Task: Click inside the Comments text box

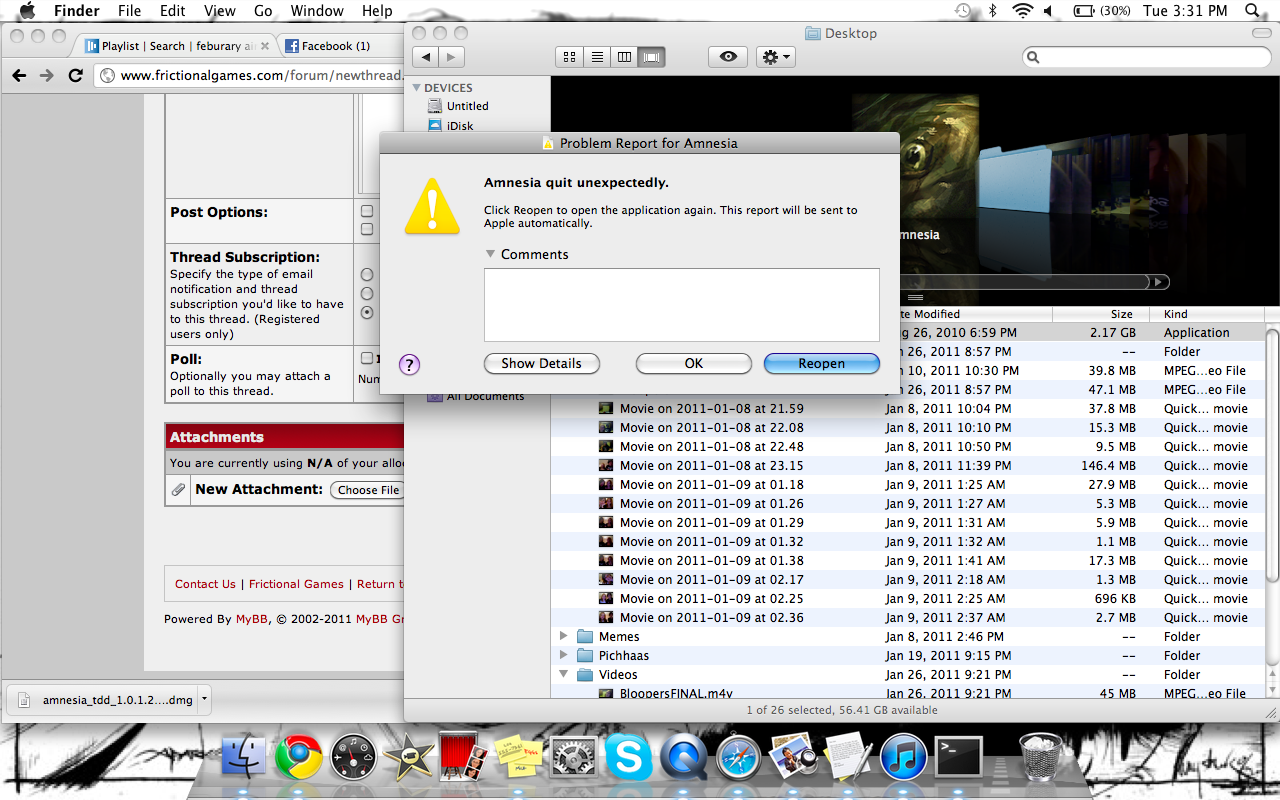Action: (x=682, y=305)
